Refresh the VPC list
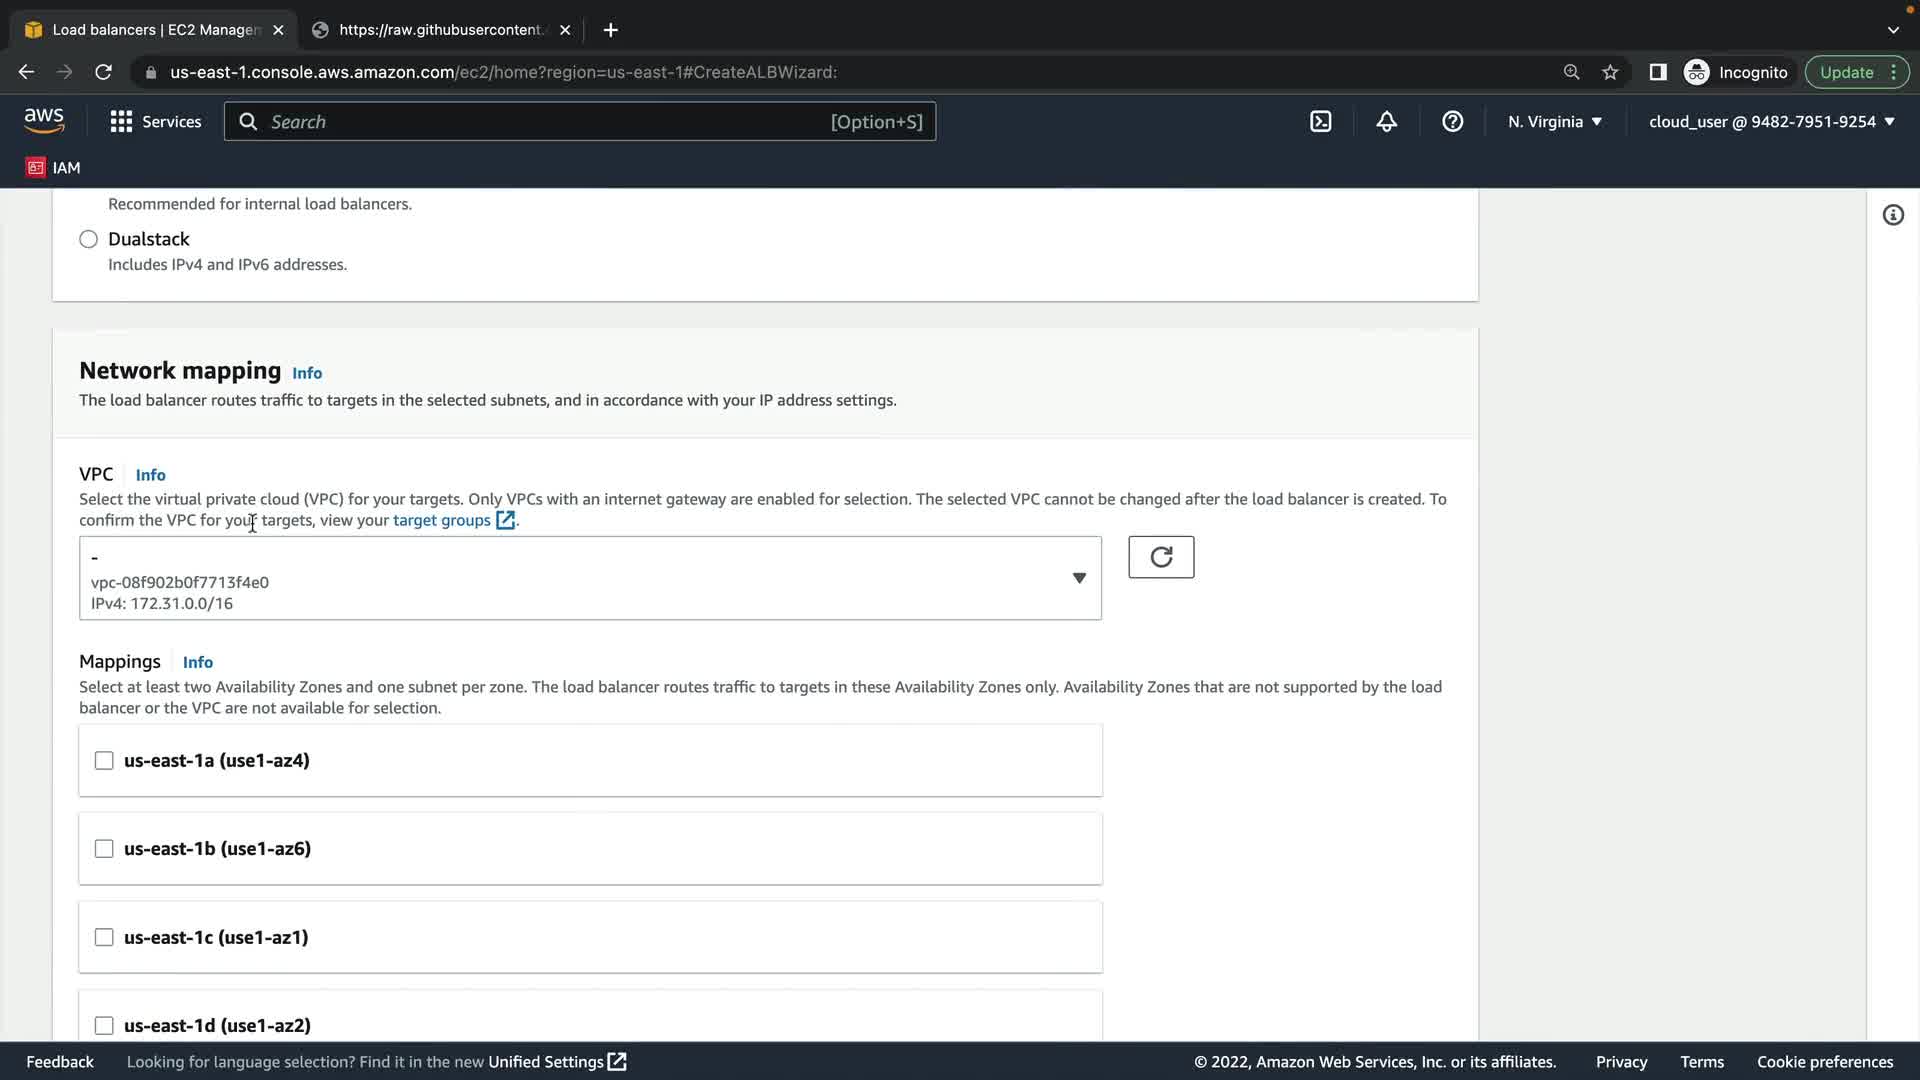This screenshot has width=1920, height=1080. [1160, 557]
